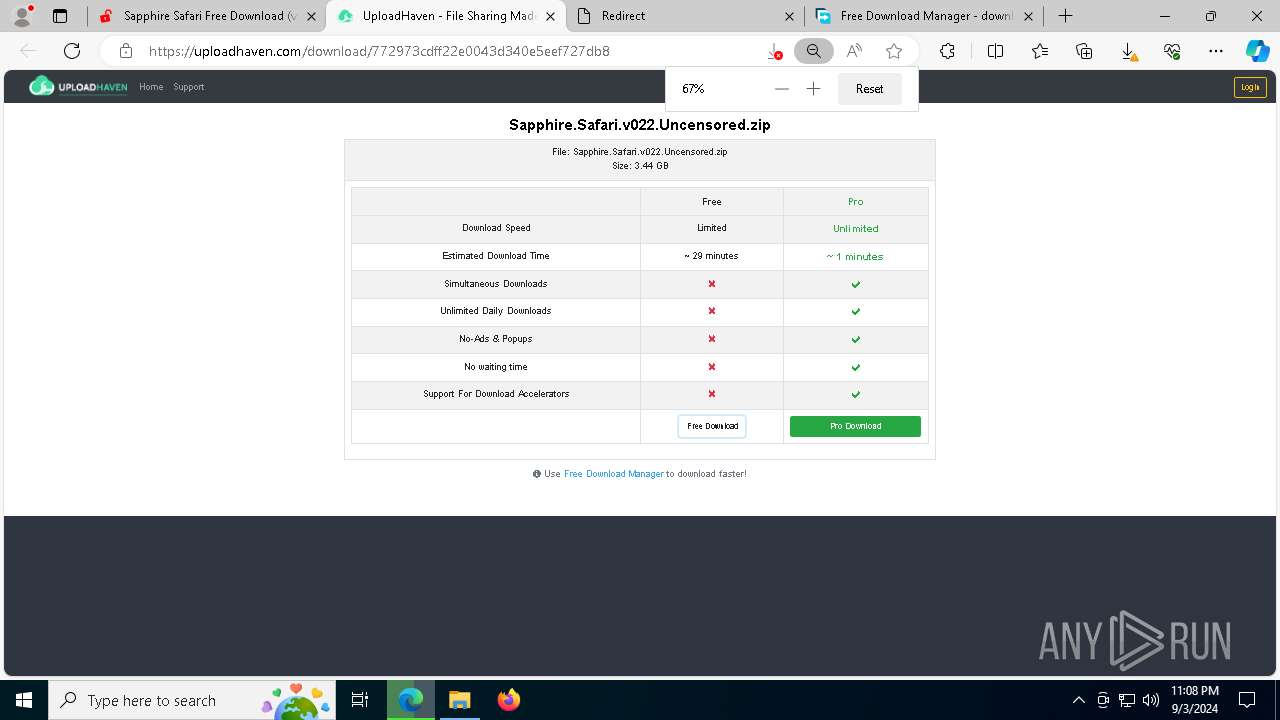
Task: Switch to Sapphire Safari Free Download tab
Action: click(207, 16)
